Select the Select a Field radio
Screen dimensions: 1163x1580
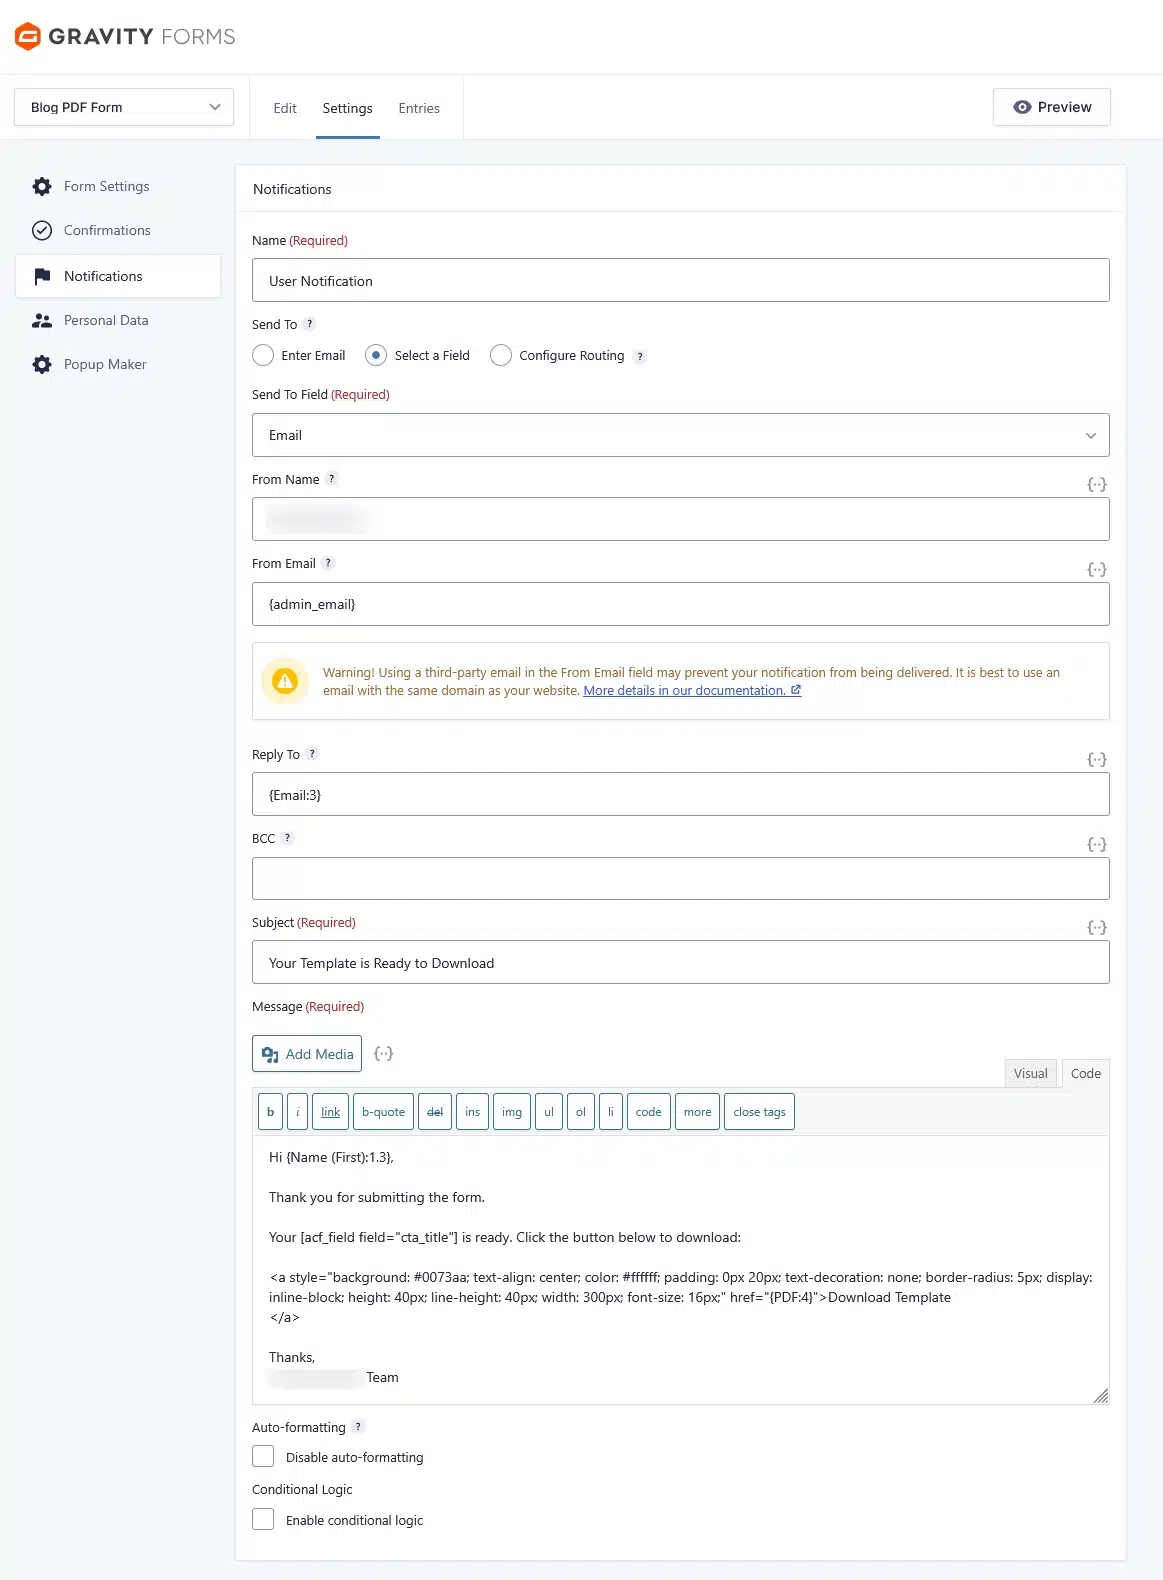point(376,355)
